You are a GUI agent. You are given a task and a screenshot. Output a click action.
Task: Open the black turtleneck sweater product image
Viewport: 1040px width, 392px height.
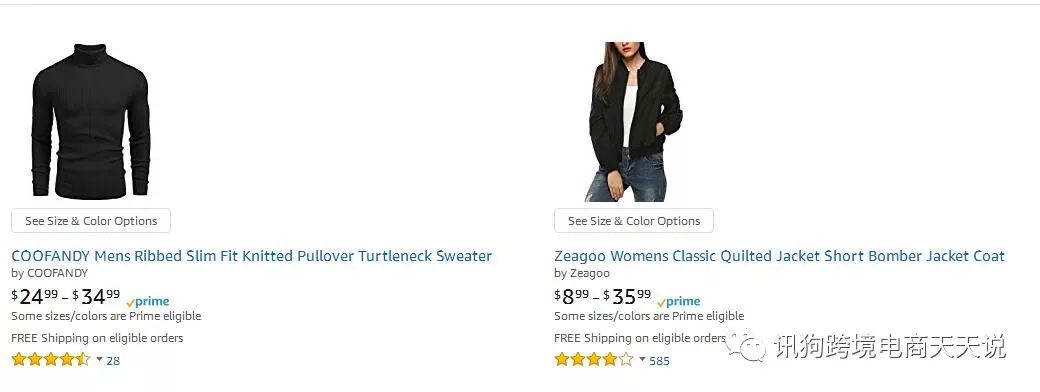(x=91, y=121)
